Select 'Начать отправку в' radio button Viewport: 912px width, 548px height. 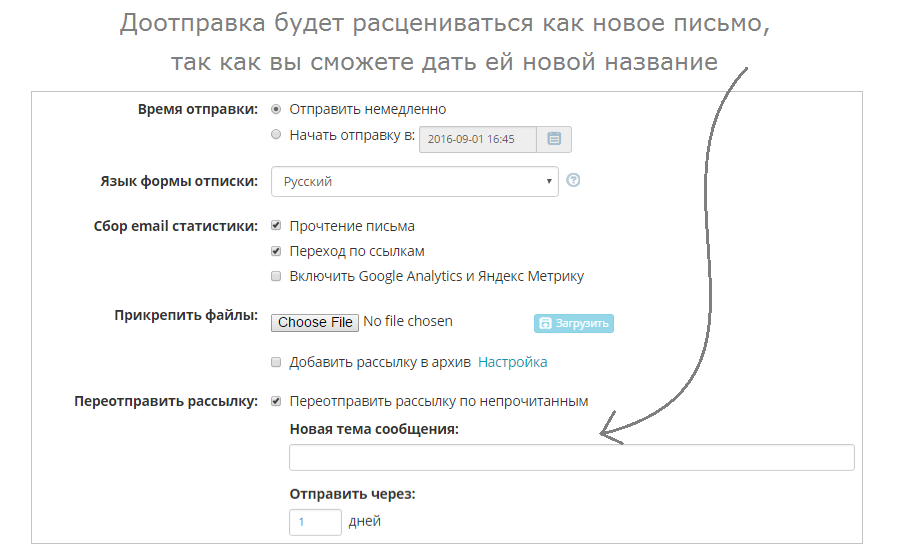pyautogui.click(x=276, y=134)
